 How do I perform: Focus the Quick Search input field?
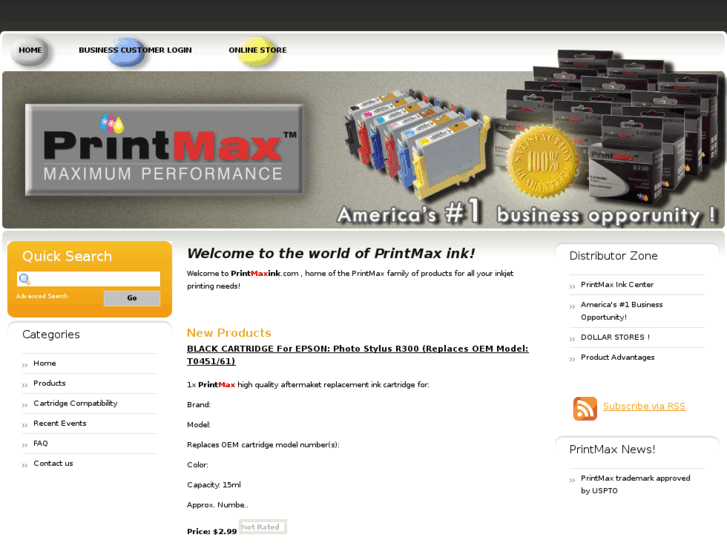[89, 279]
